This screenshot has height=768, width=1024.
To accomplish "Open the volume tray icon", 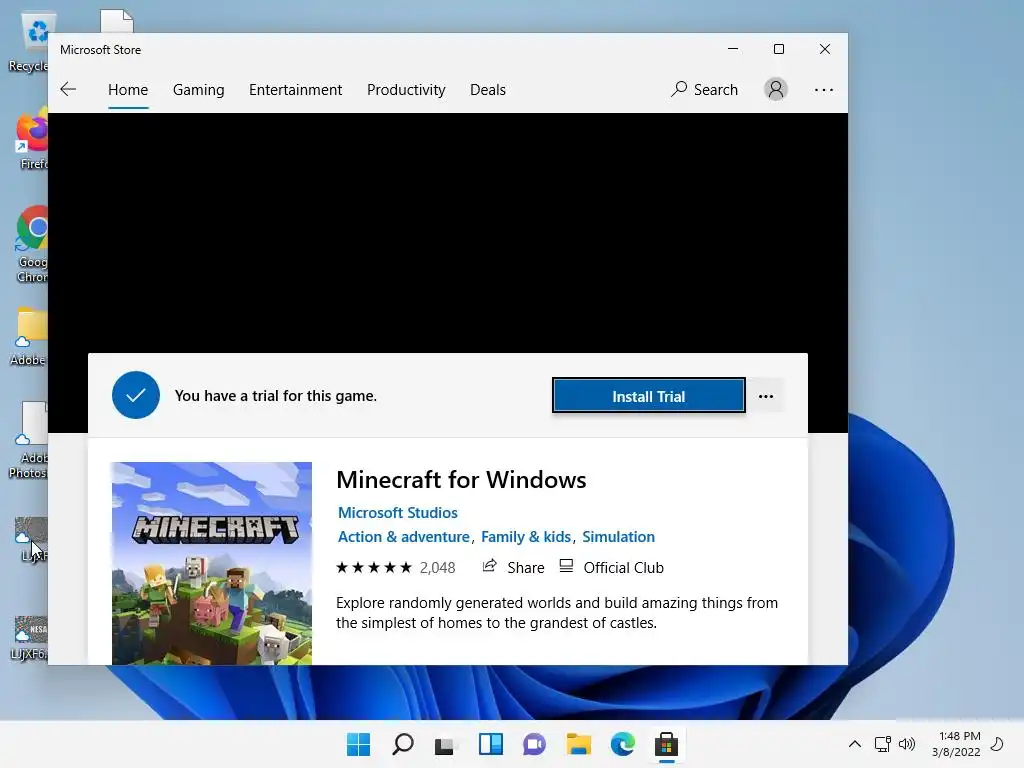I will point(907,744).
